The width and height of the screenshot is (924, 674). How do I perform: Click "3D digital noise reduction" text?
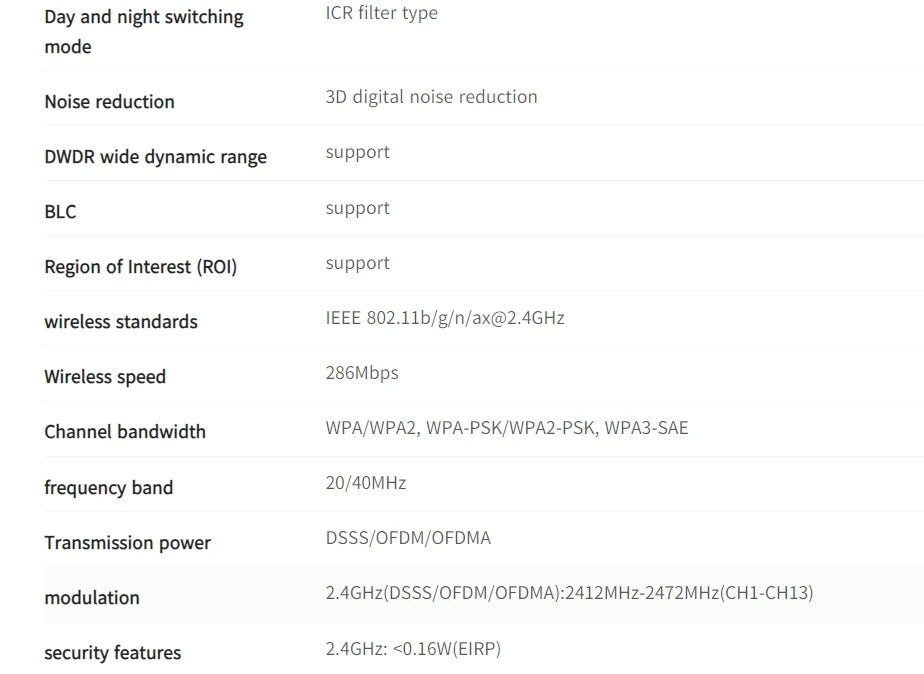(431, 97)
